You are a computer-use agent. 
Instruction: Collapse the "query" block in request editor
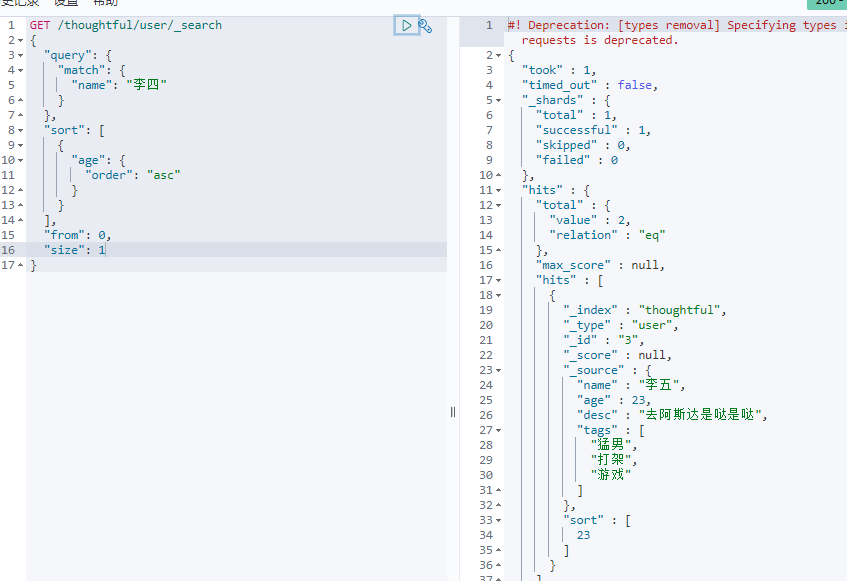(x=21, y=55)
